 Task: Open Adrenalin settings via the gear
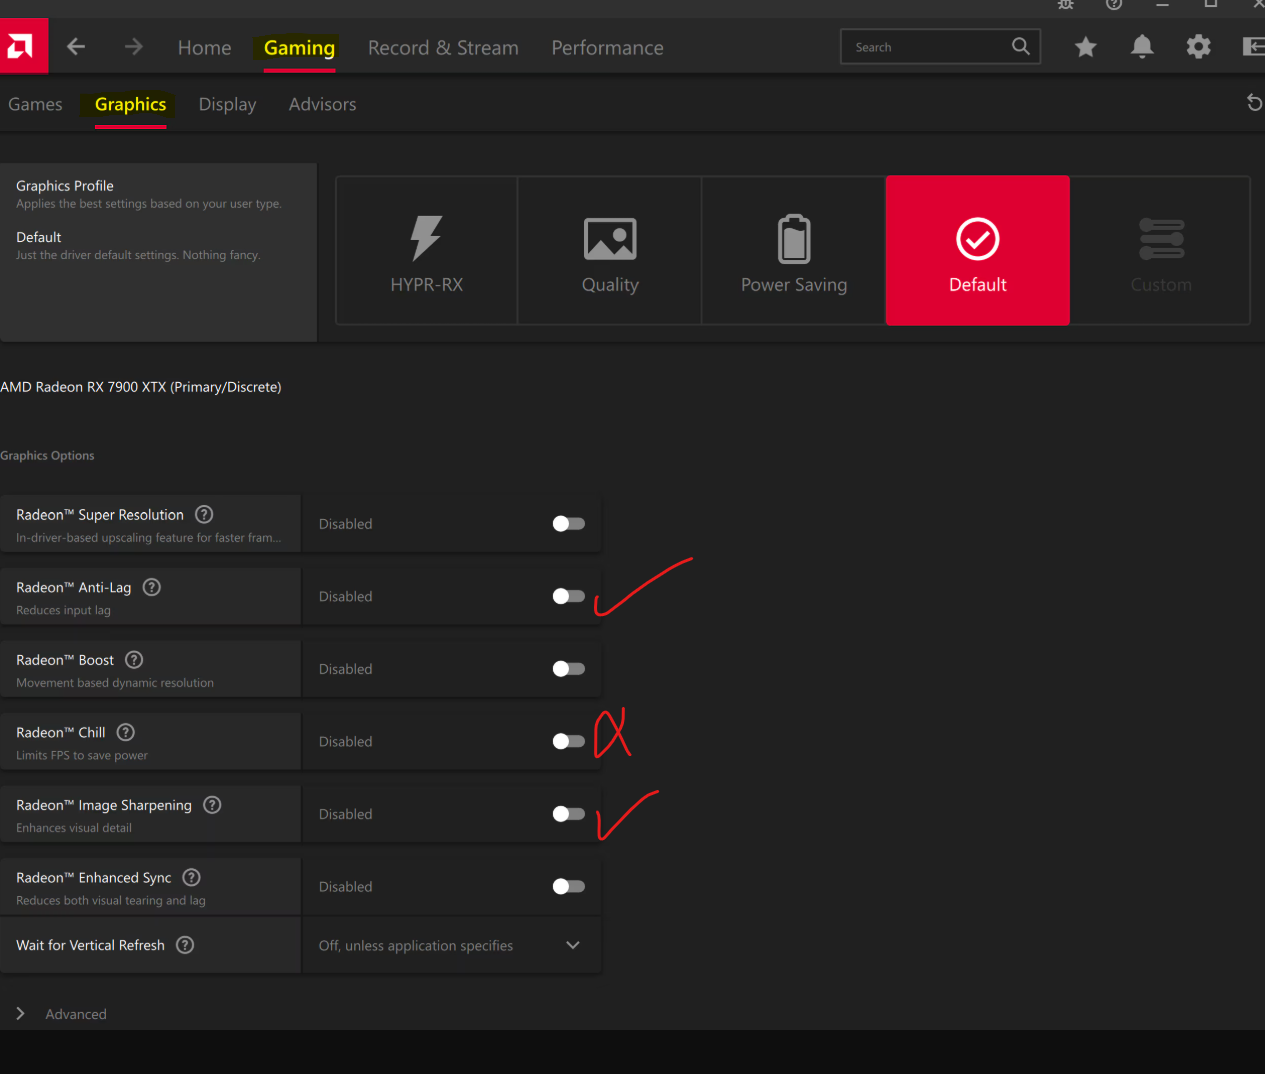[x=1198, y=46]
